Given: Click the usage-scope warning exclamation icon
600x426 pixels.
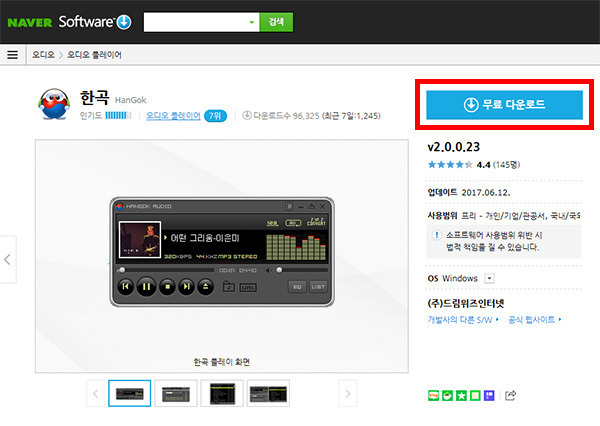Looking at the screenshot, I should 436,235.
